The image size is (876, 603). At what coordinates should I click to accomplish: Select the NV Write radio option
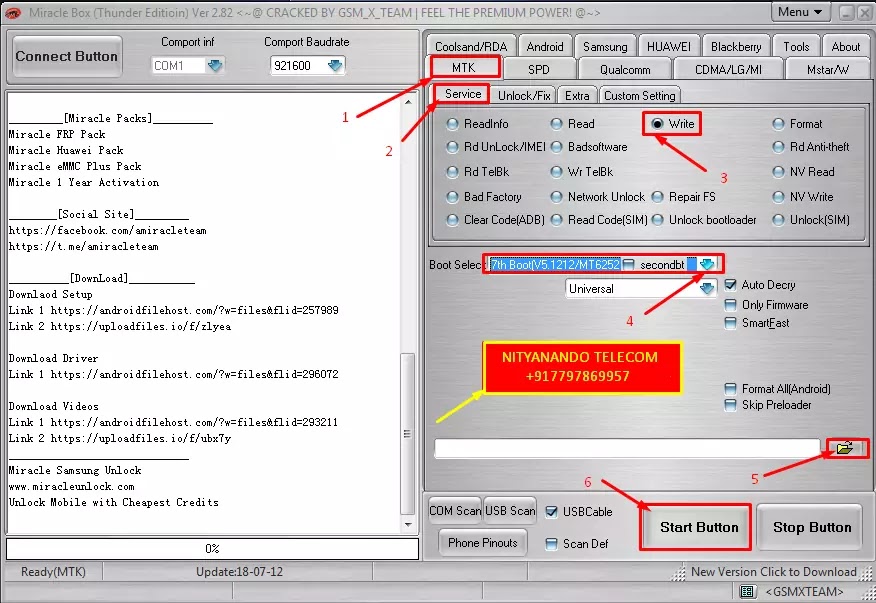pyautogui.click(x=778, y=197)
